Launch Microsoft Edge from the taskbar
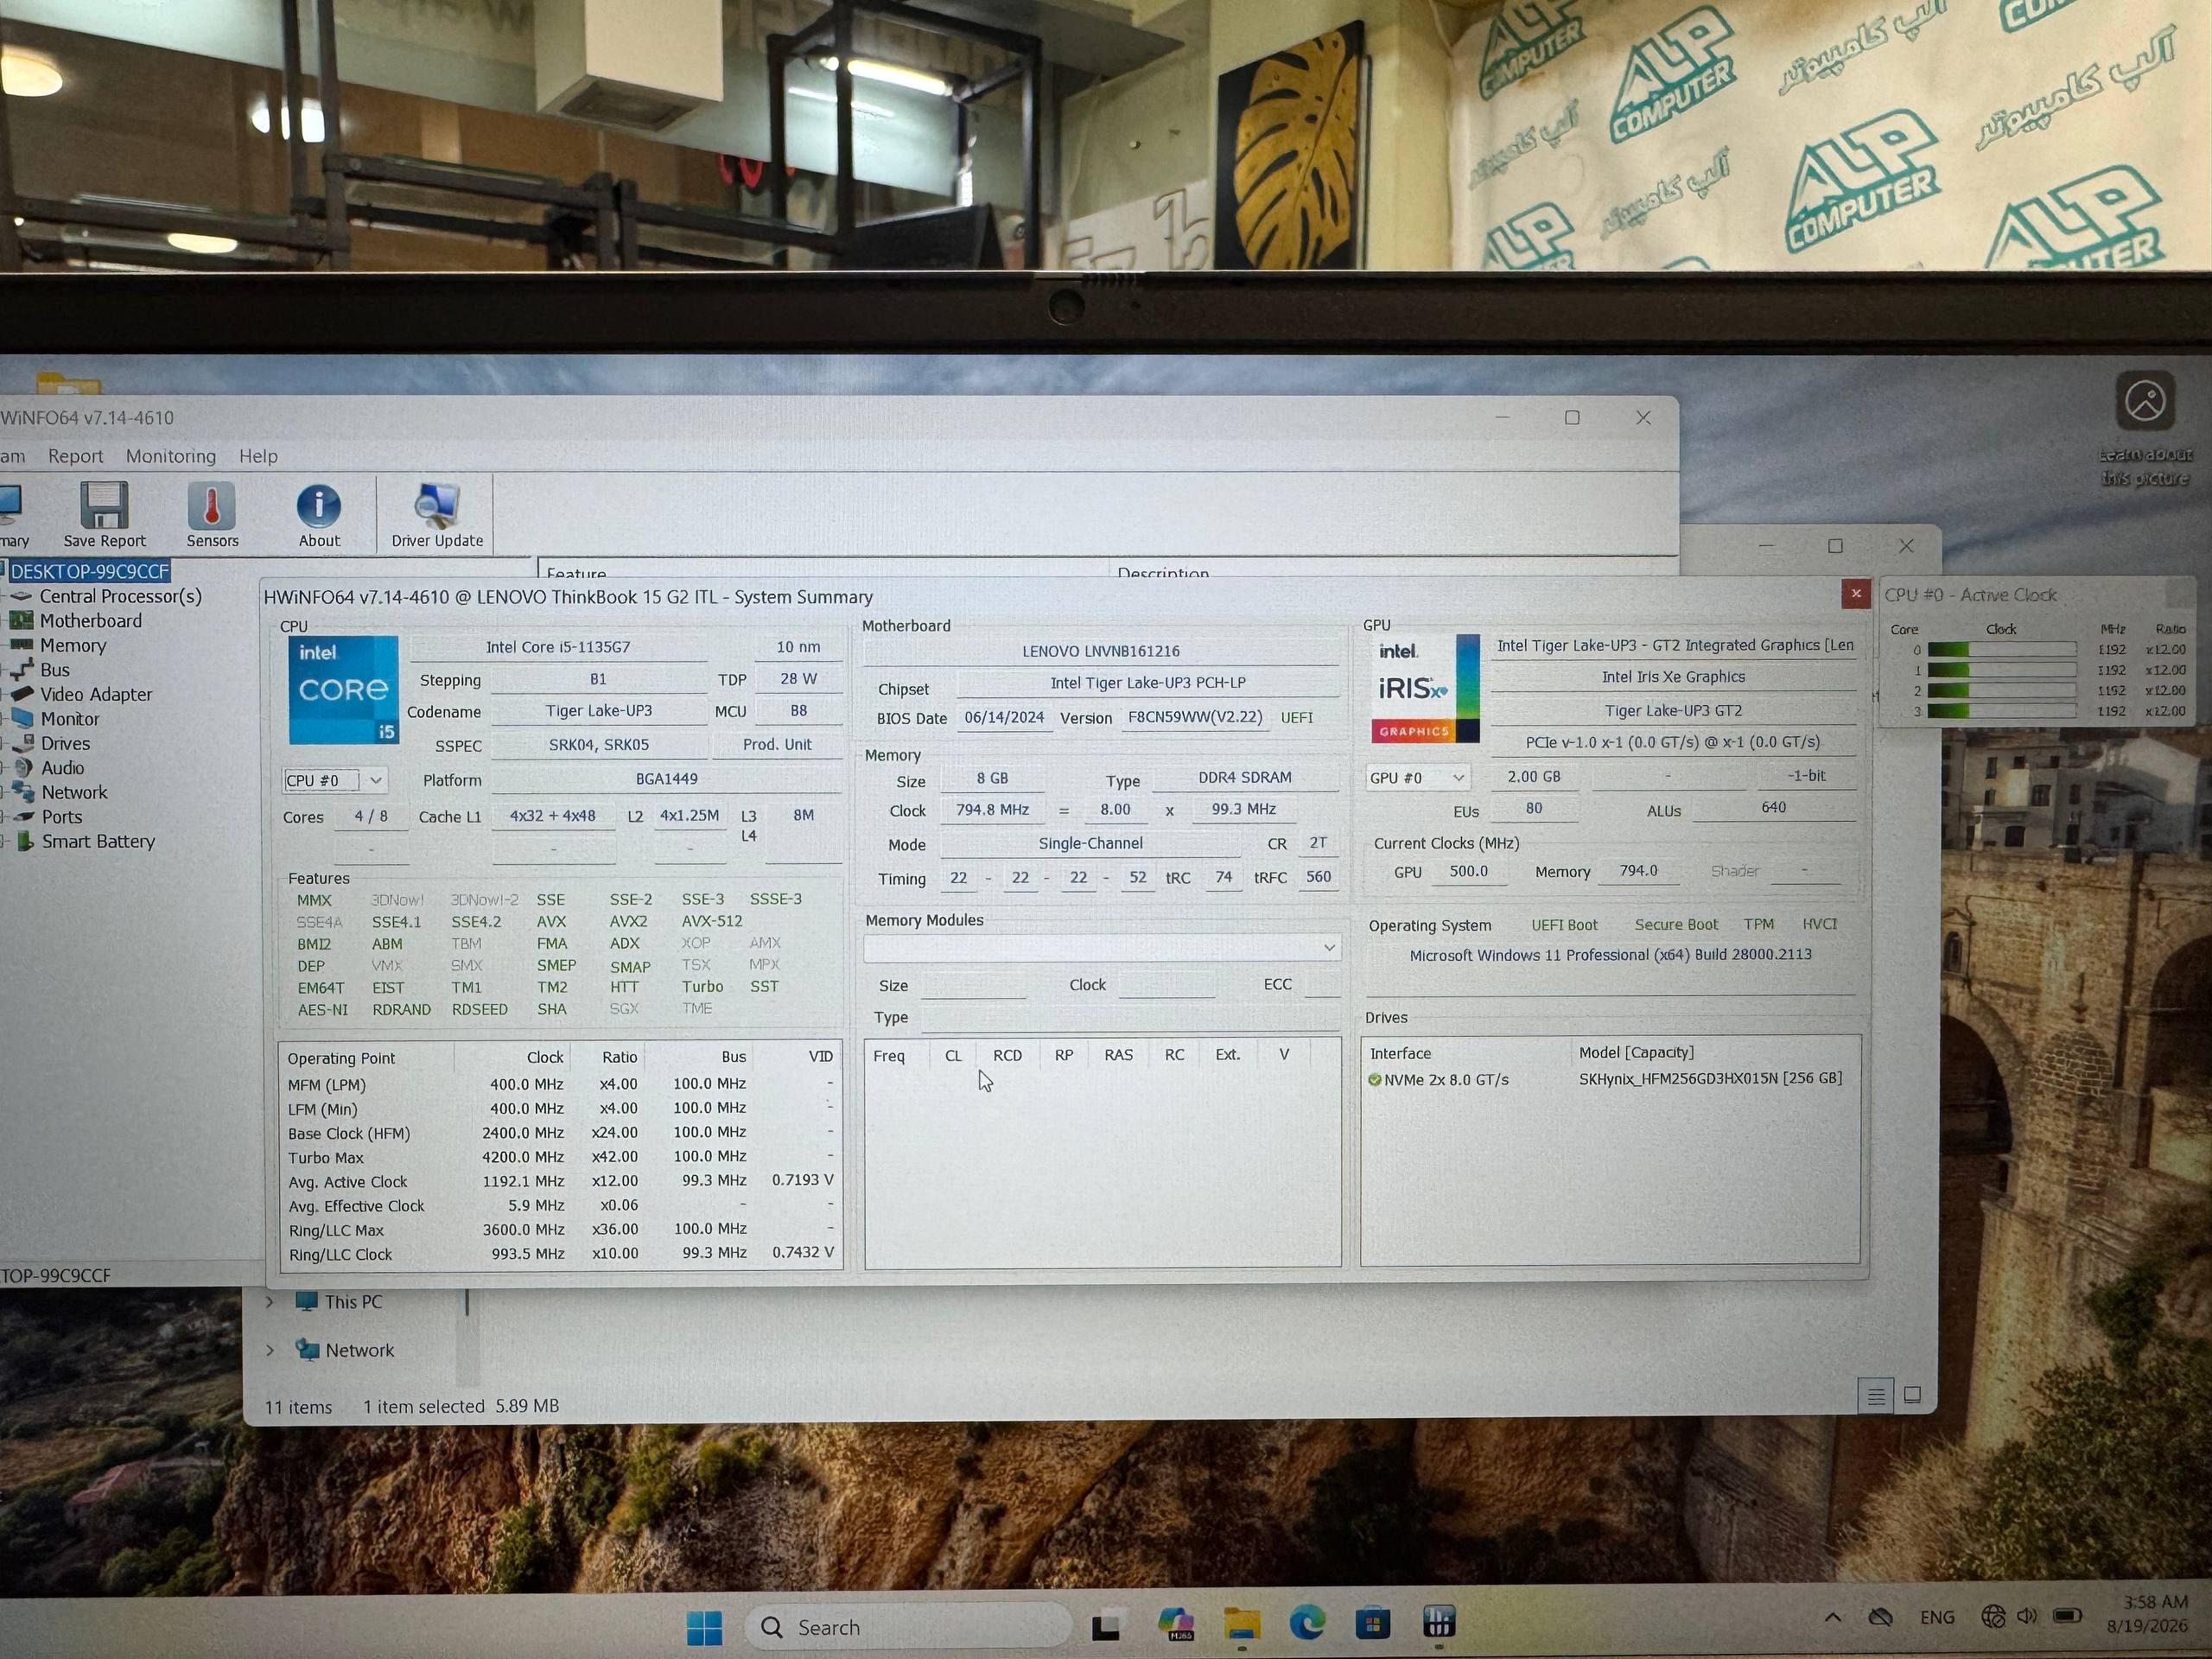2212x1659 pixels. [1307, 1623]
